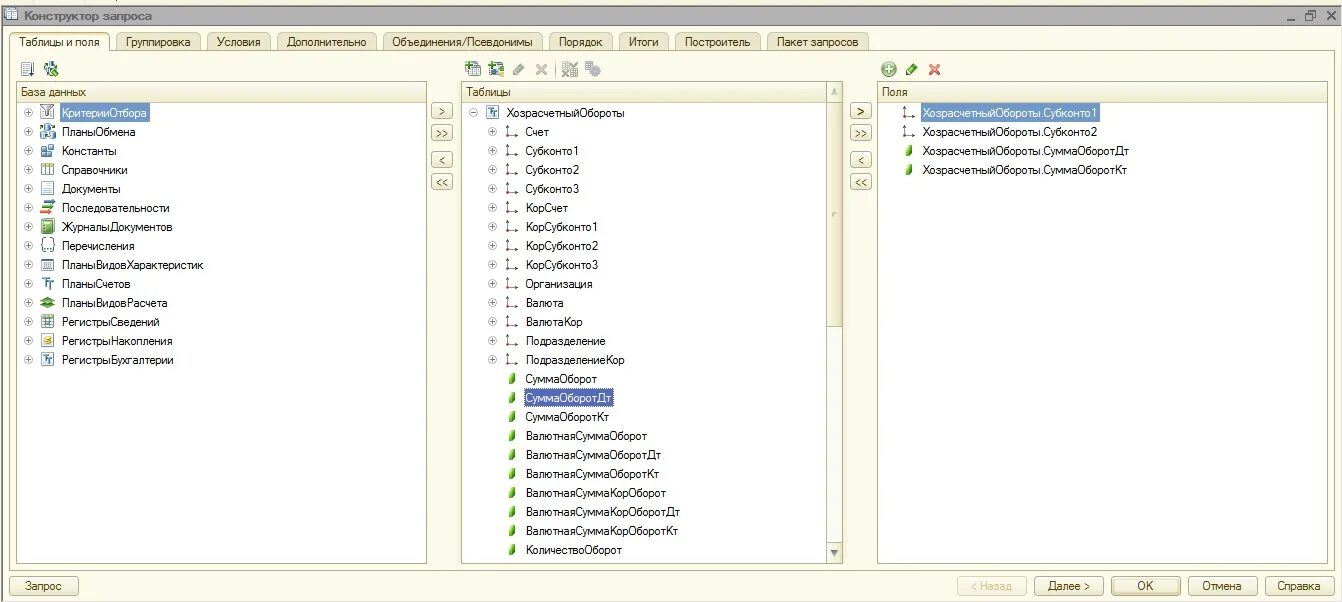Screen dimensions: 1342x602
Task: Click the ХозрасчетныйОбороты table icon
Action: click(x=492, y=112)
